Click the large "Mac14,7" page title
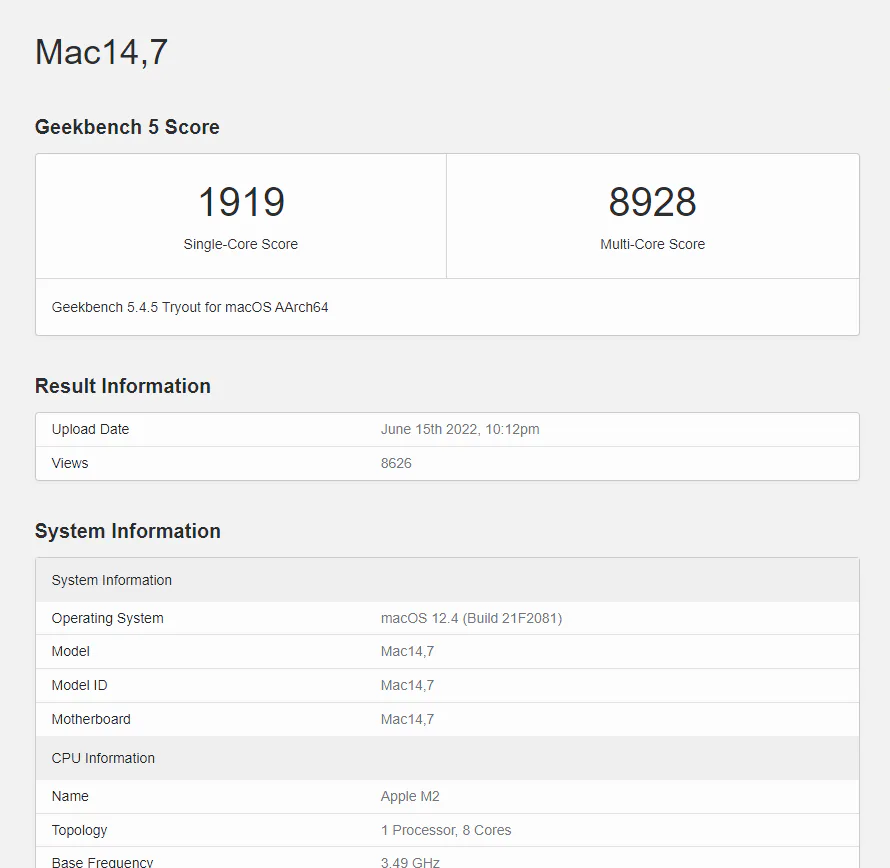890x868 pixels. click(x=101, y=52)
